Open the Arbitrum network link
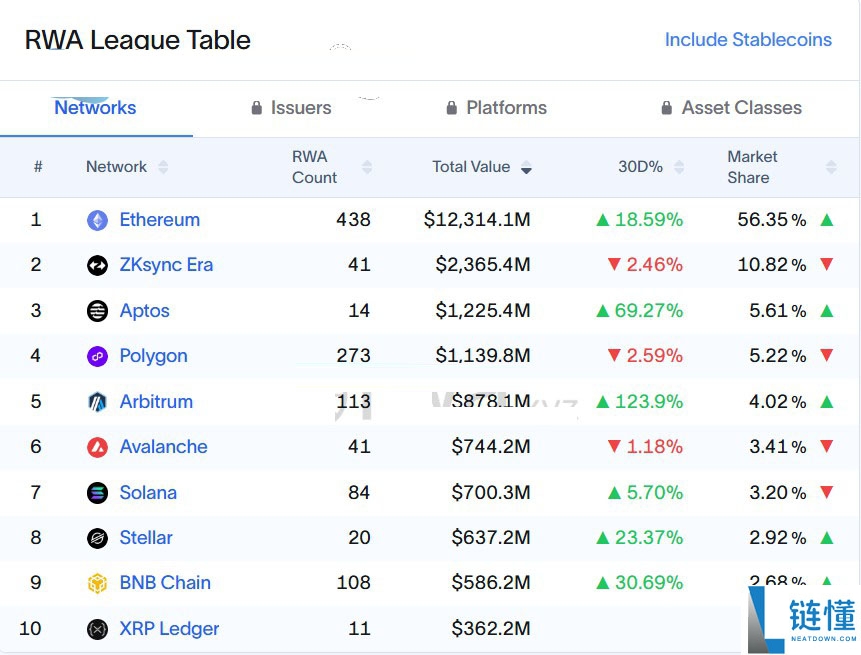Image resolution: width=861 pixels, height=655 pixels. point(156,401)
